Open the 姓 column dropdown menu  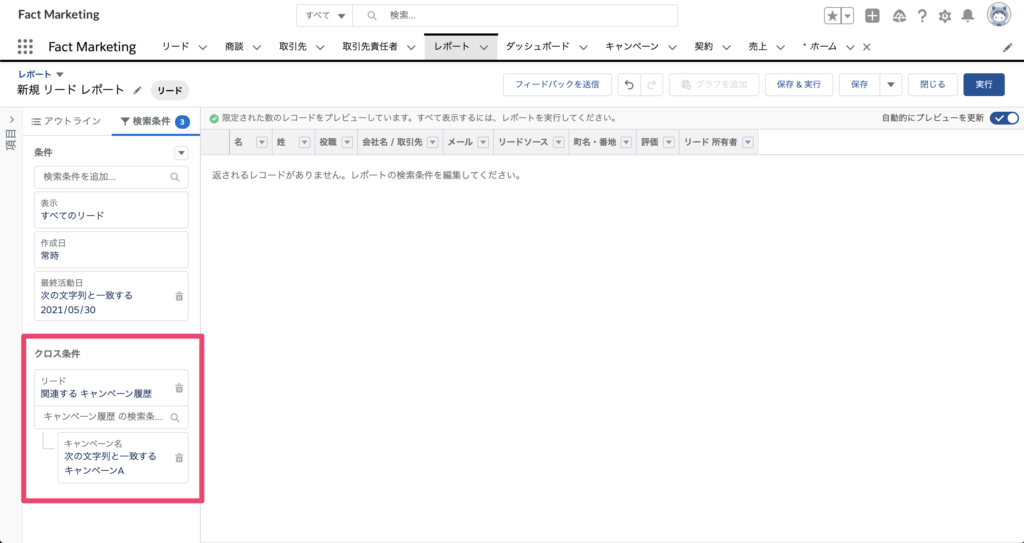point(304,142)
